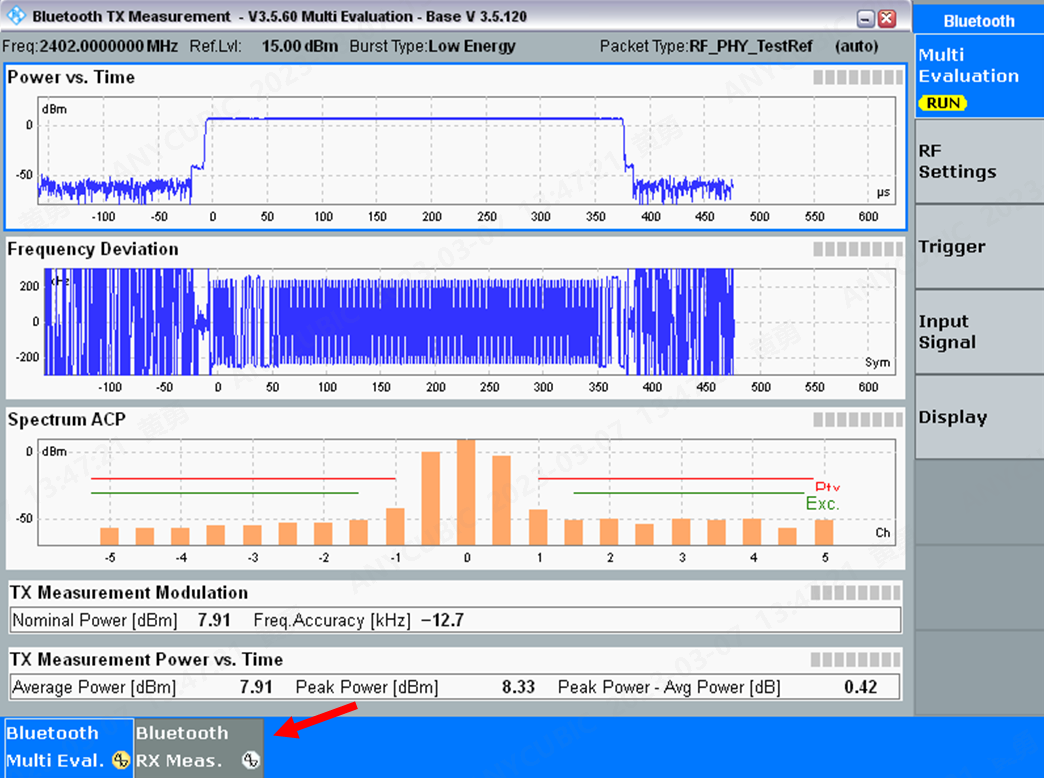This screenshot has width=1044, height=778.
Task: Open the Trigger softkey
Action: tap(978, 246)
